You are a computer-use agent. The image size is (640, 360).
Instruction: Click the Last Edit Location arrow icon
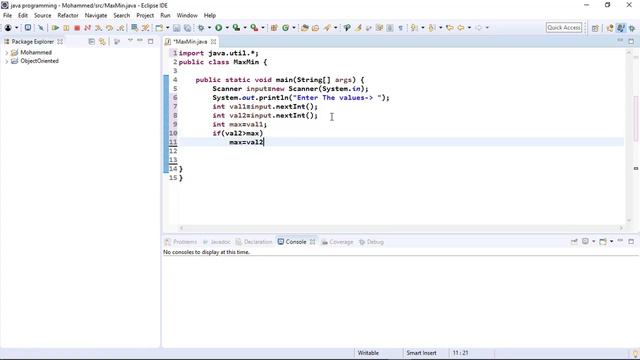tap(450, 28)
